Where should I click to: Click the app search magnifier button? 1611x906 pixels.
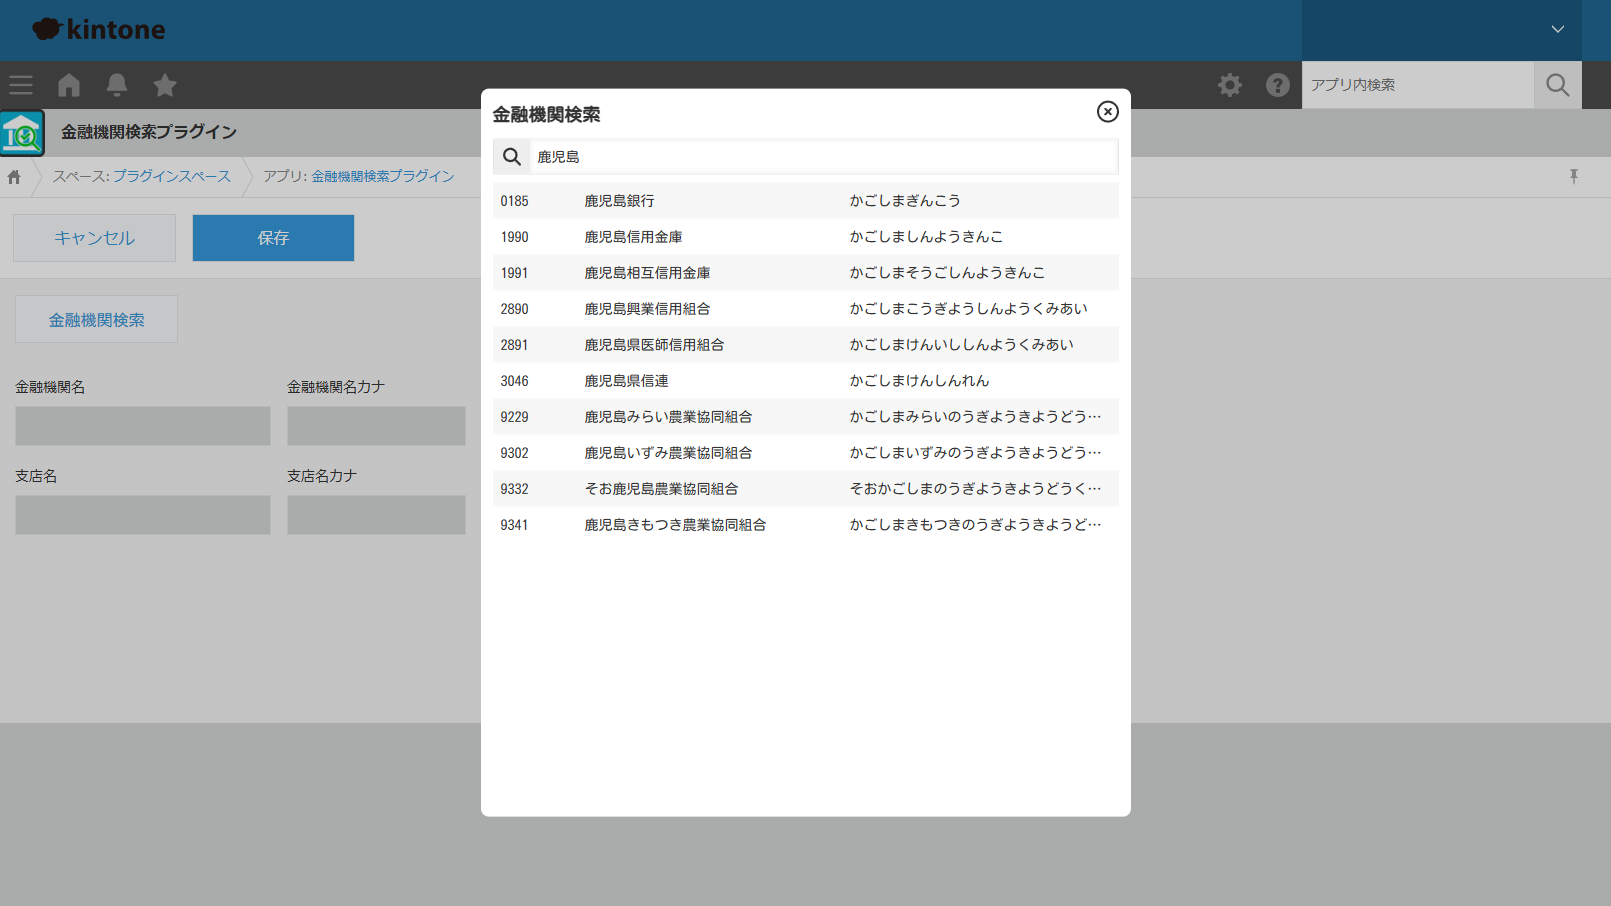tap(1557, 85)
